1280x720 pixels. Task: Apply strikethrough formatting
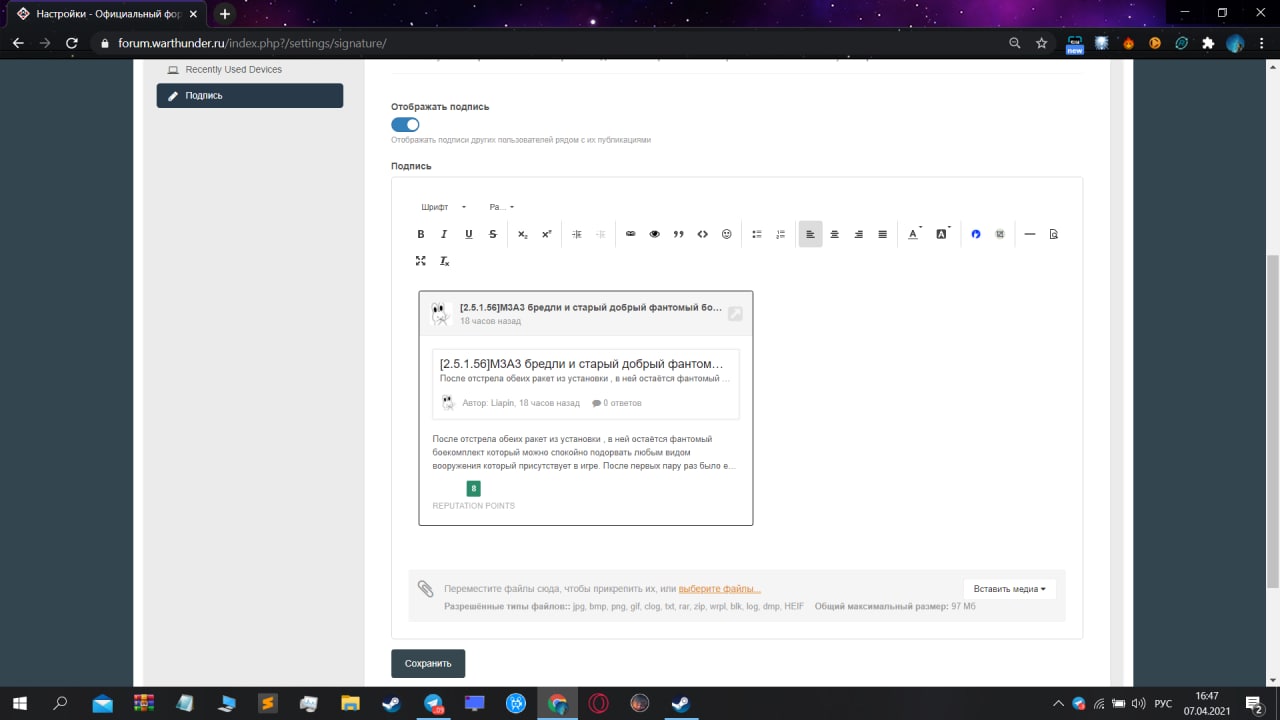coord(493,234)
